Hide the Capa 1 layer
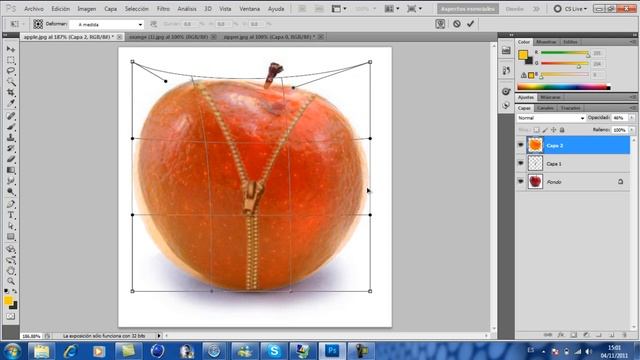 click(521, 163)
